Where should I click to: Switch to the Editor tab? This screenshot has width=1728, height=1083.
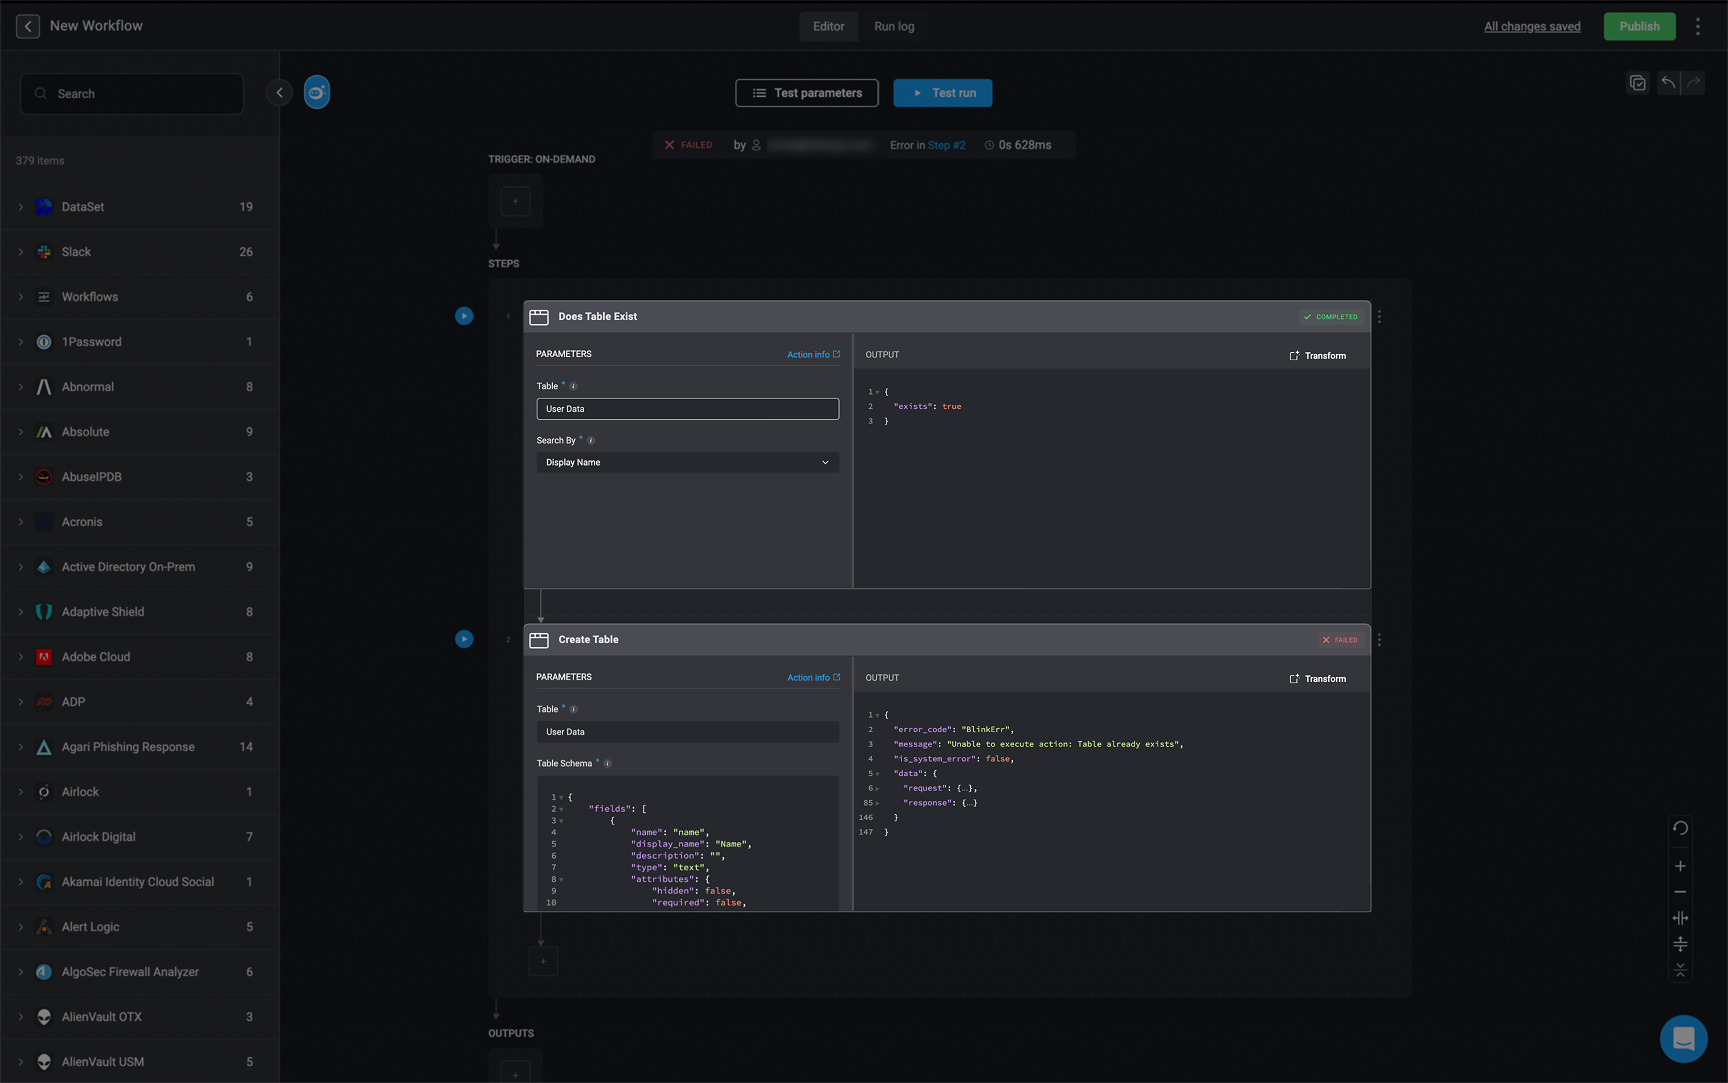pos(828,27)
